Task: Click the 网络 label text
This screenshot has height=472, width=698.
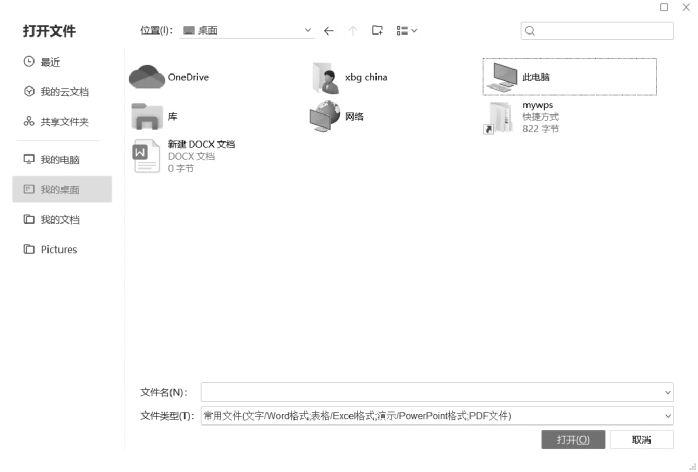Action: [x=354, y=116]
